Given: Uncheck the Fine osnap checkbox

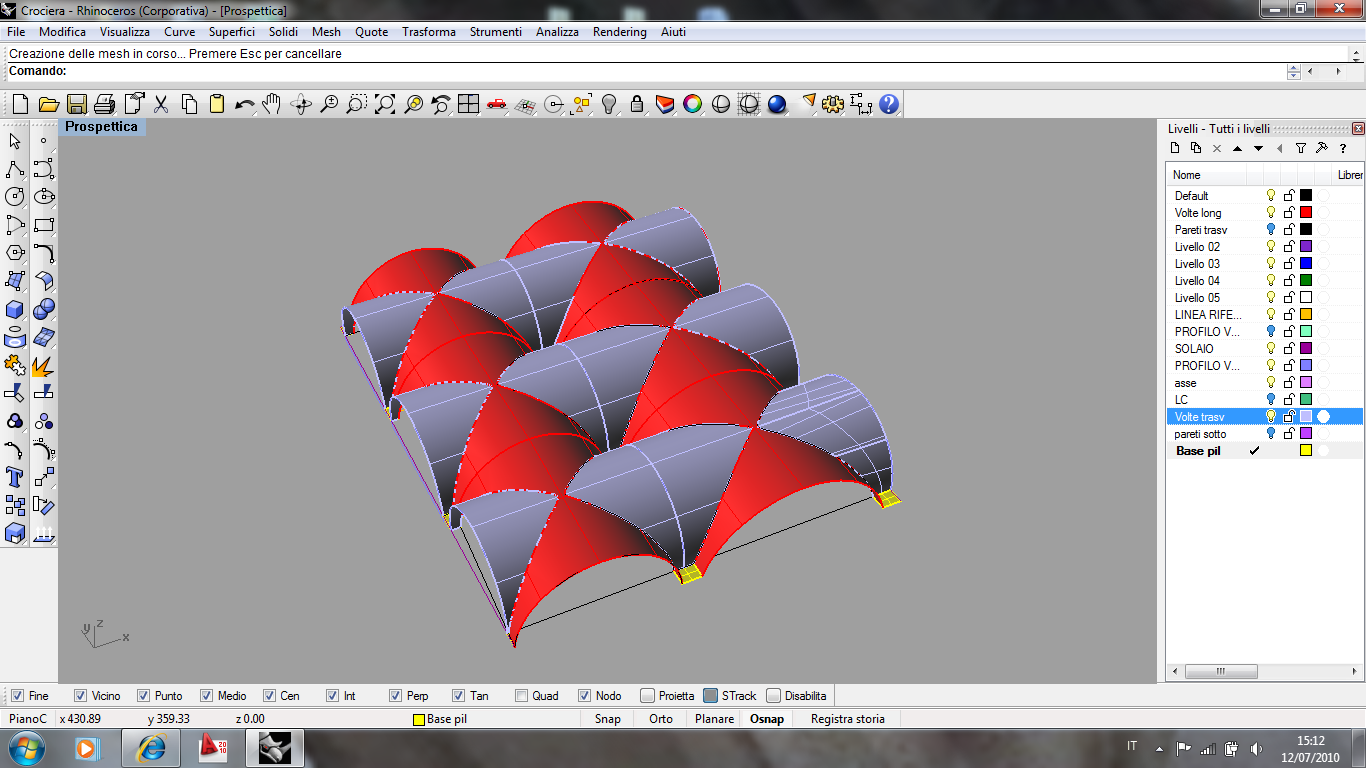Looking at the screenshot, I should pyautogui.click(x=18, y=696).
